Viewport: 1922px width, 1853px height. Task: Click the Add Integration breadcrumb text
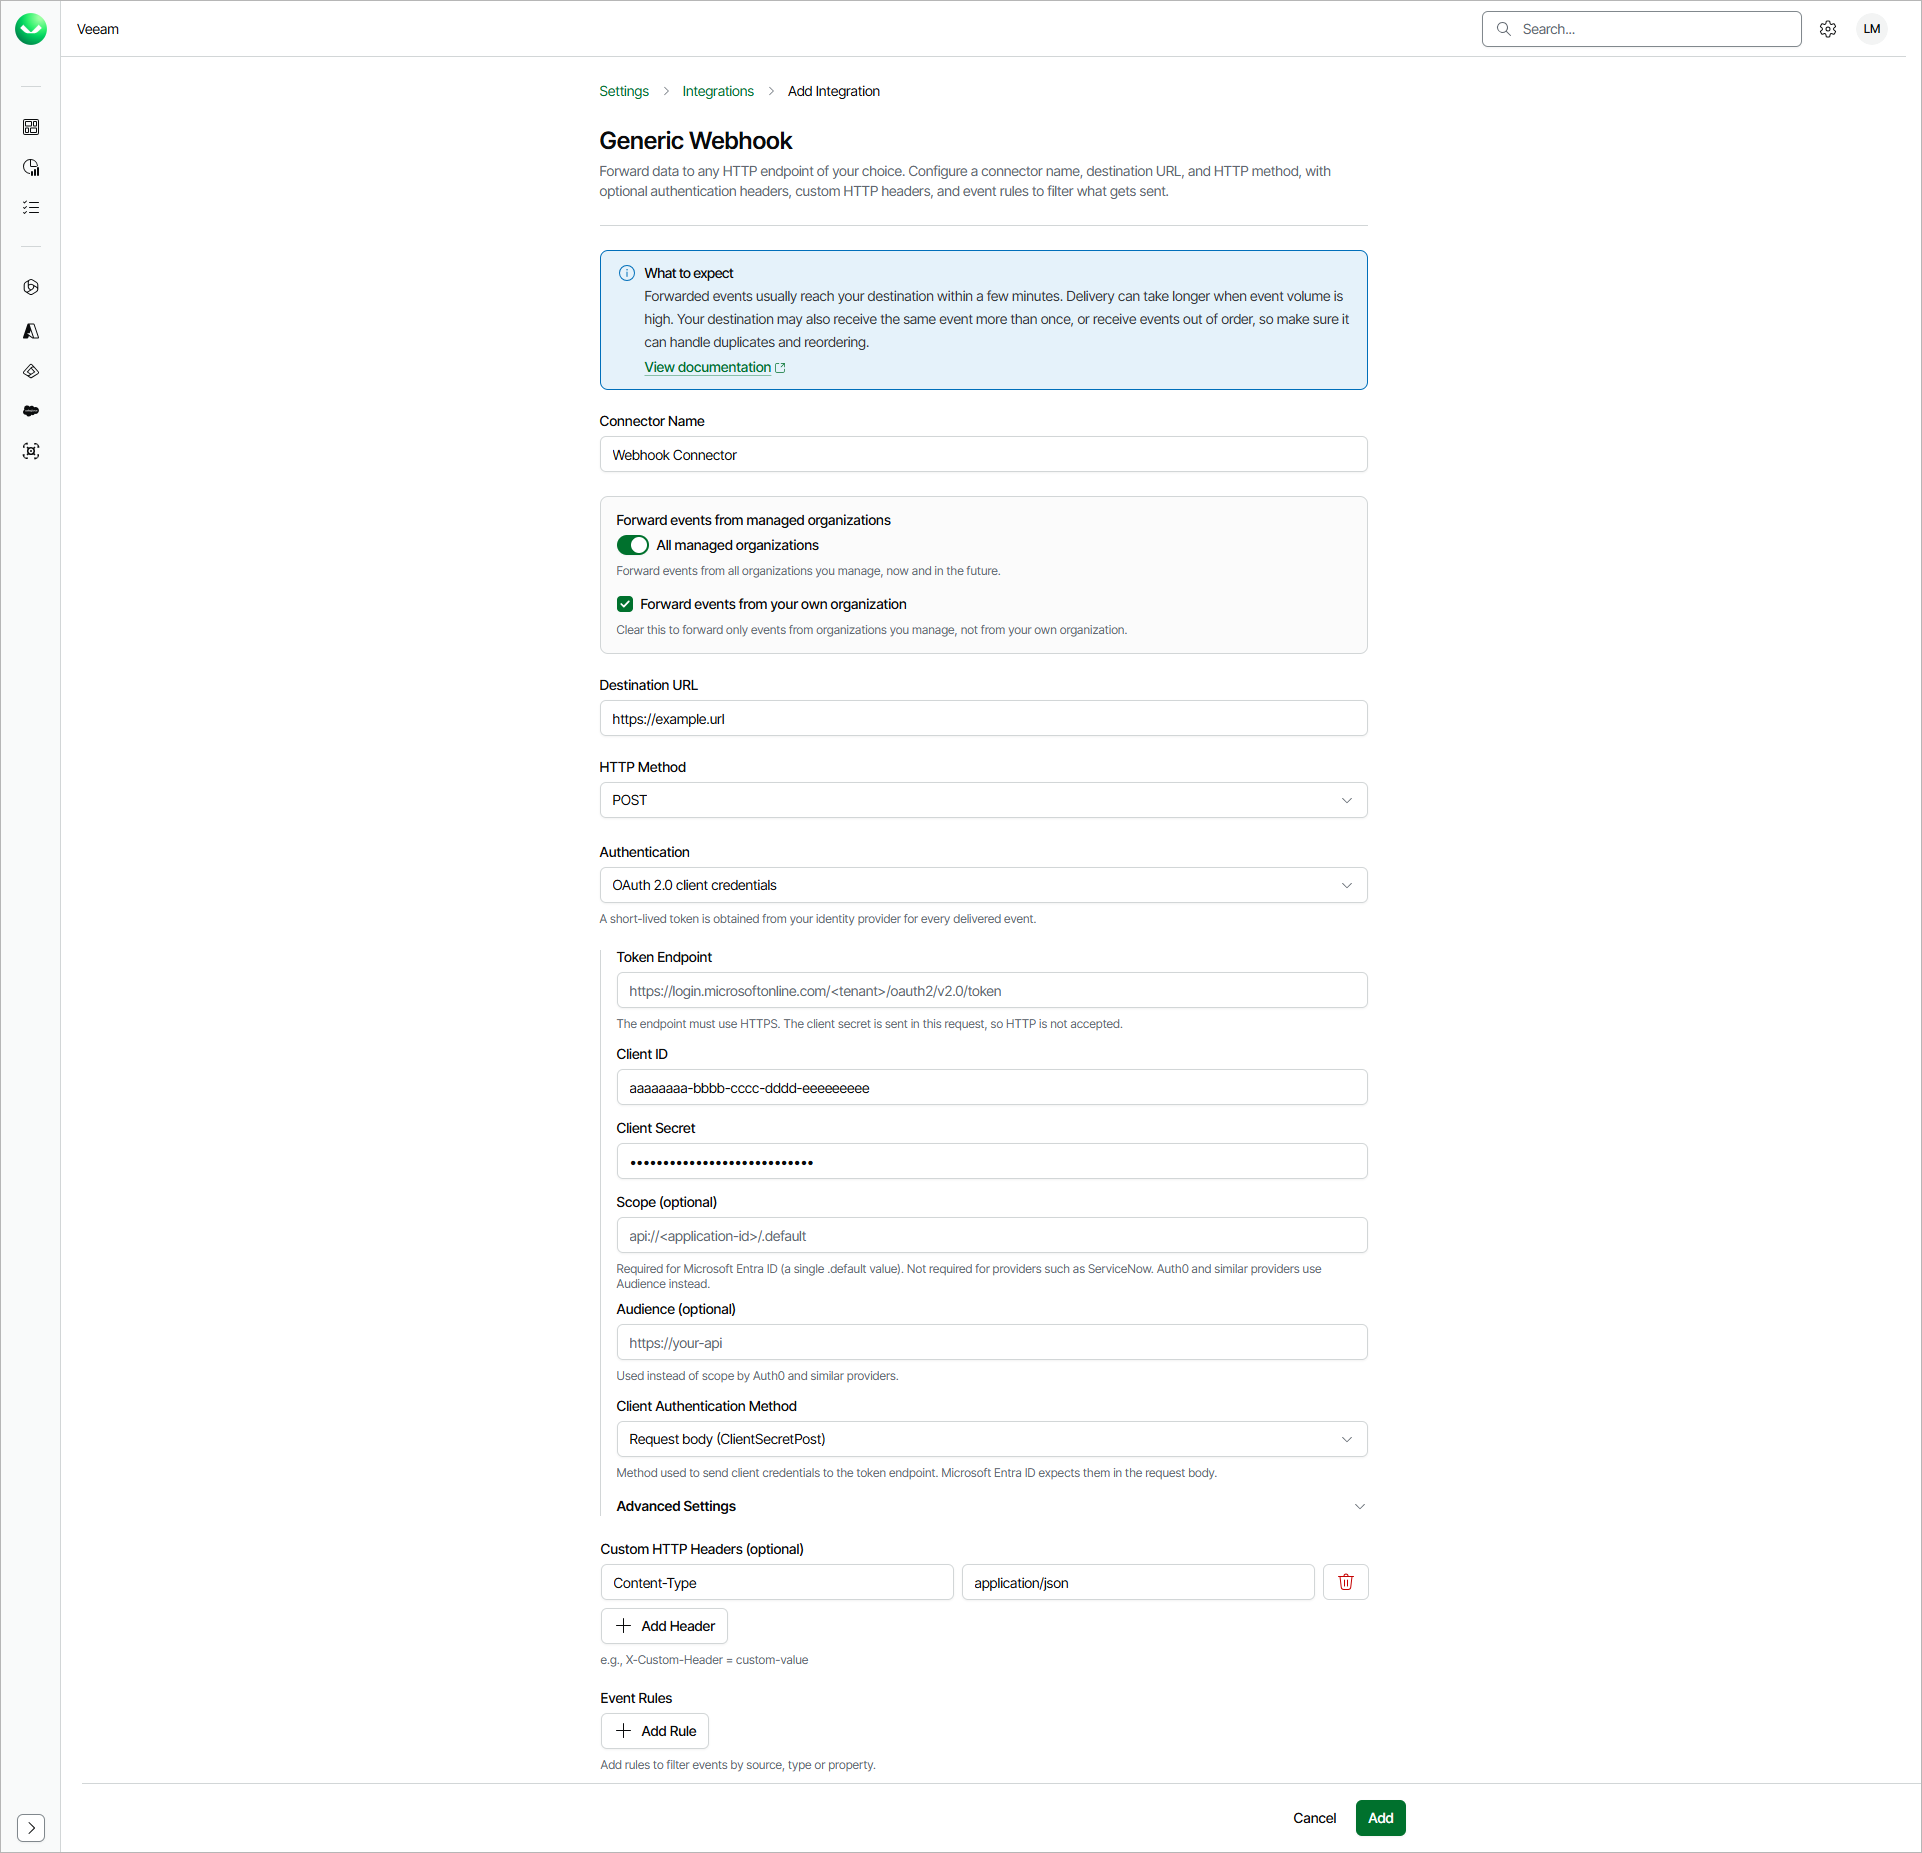click(x=834, y=91)
